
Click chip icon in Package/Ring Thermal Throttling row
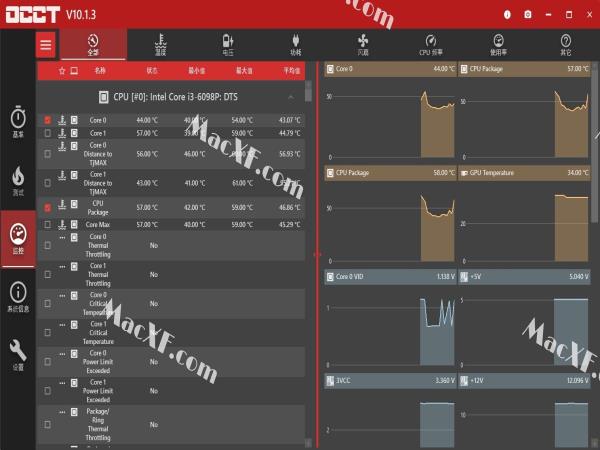[x=74, y=412]
